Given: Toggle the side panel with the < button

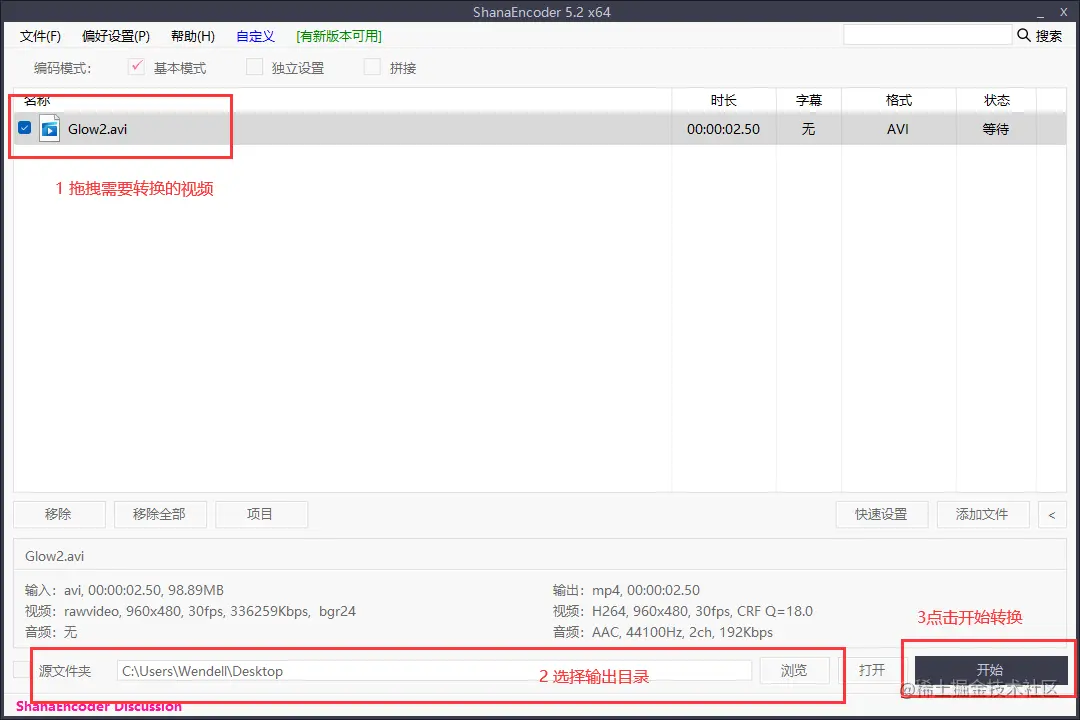Looking at the screenshot, I should (x=1052, y=514).
